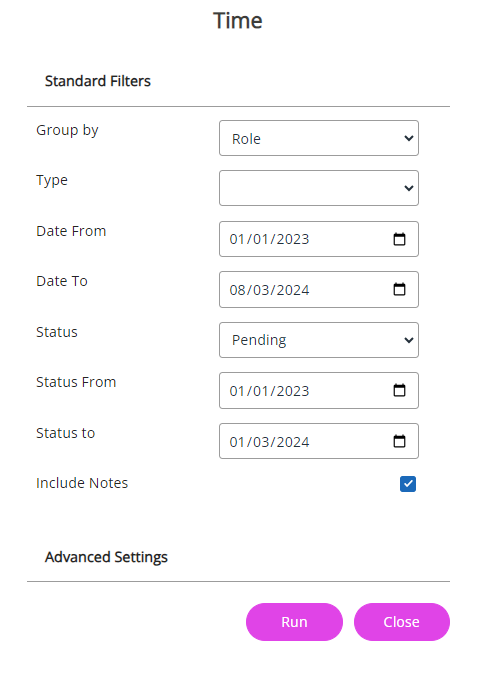Viewport: 481px width, 675px height.
Task: Expand the empty Type dropdown
Action: click(319, 188)
